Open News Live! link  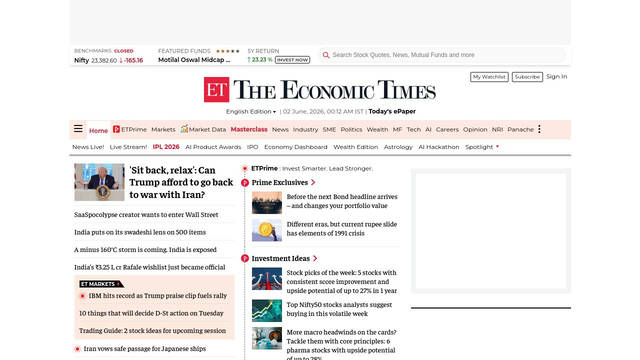point(88,147)
